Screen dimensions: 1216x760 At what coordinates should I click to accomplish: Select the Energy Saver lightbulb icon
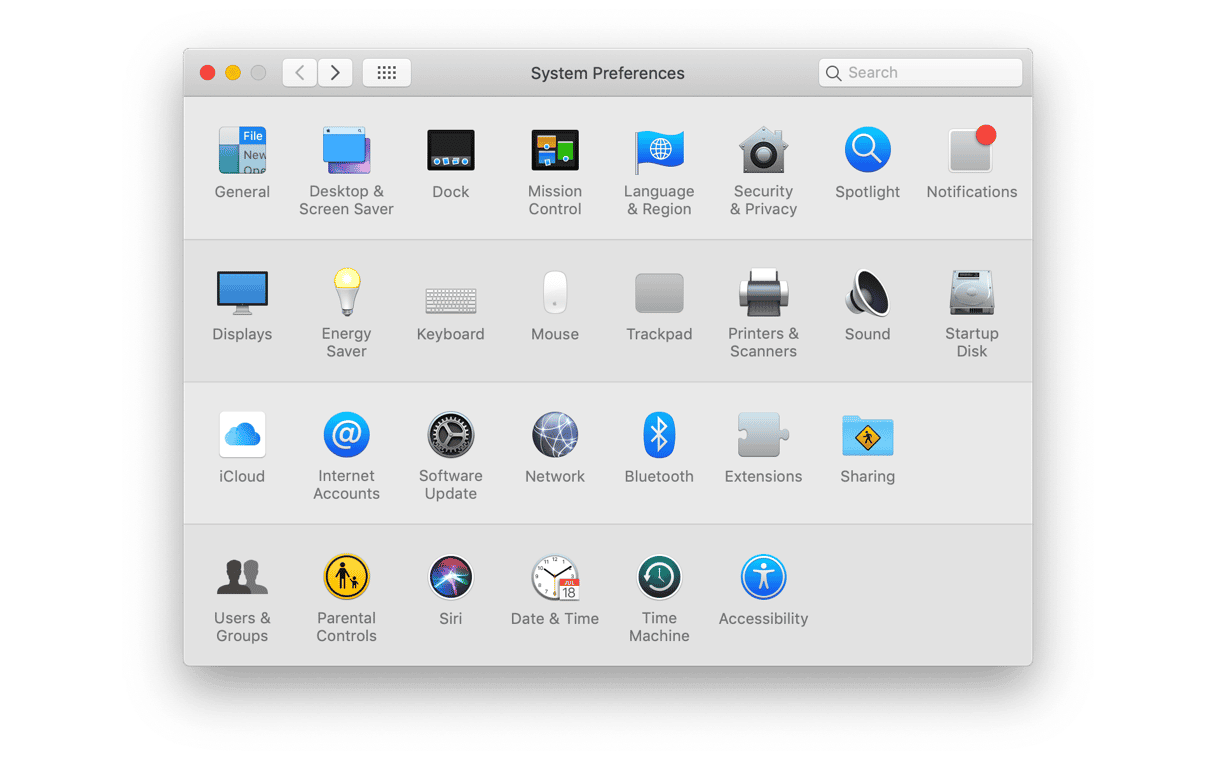tap(346, 293)
